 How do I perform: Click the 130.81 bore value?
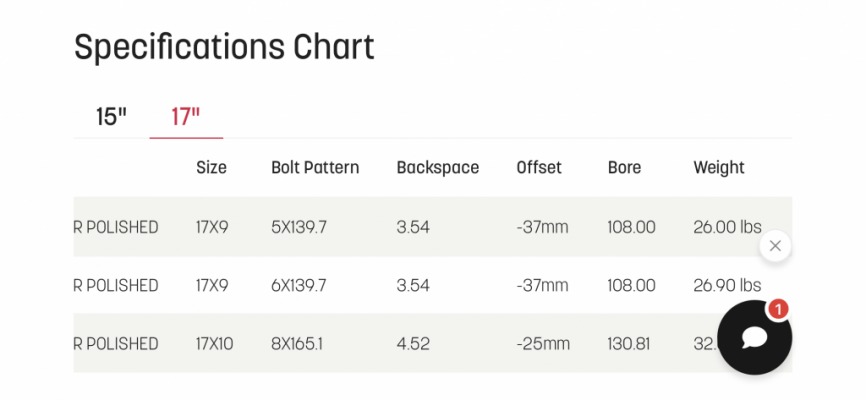[629, 344]
